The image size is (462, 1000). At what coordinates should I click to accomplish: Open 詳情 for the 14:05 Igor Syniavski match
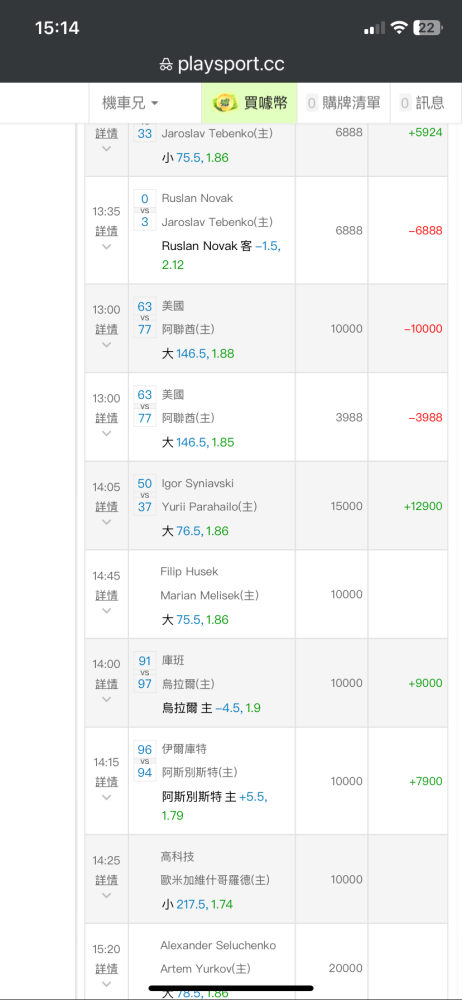107,507
